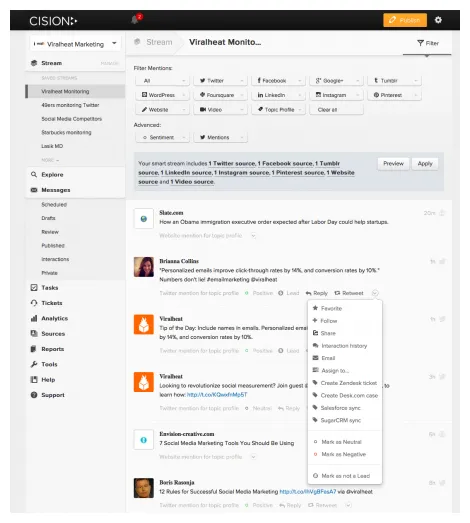Open the Viralheat Monitoring saved stream
Image resolution: width=470 pixels, height=523 pixels.
75,91
